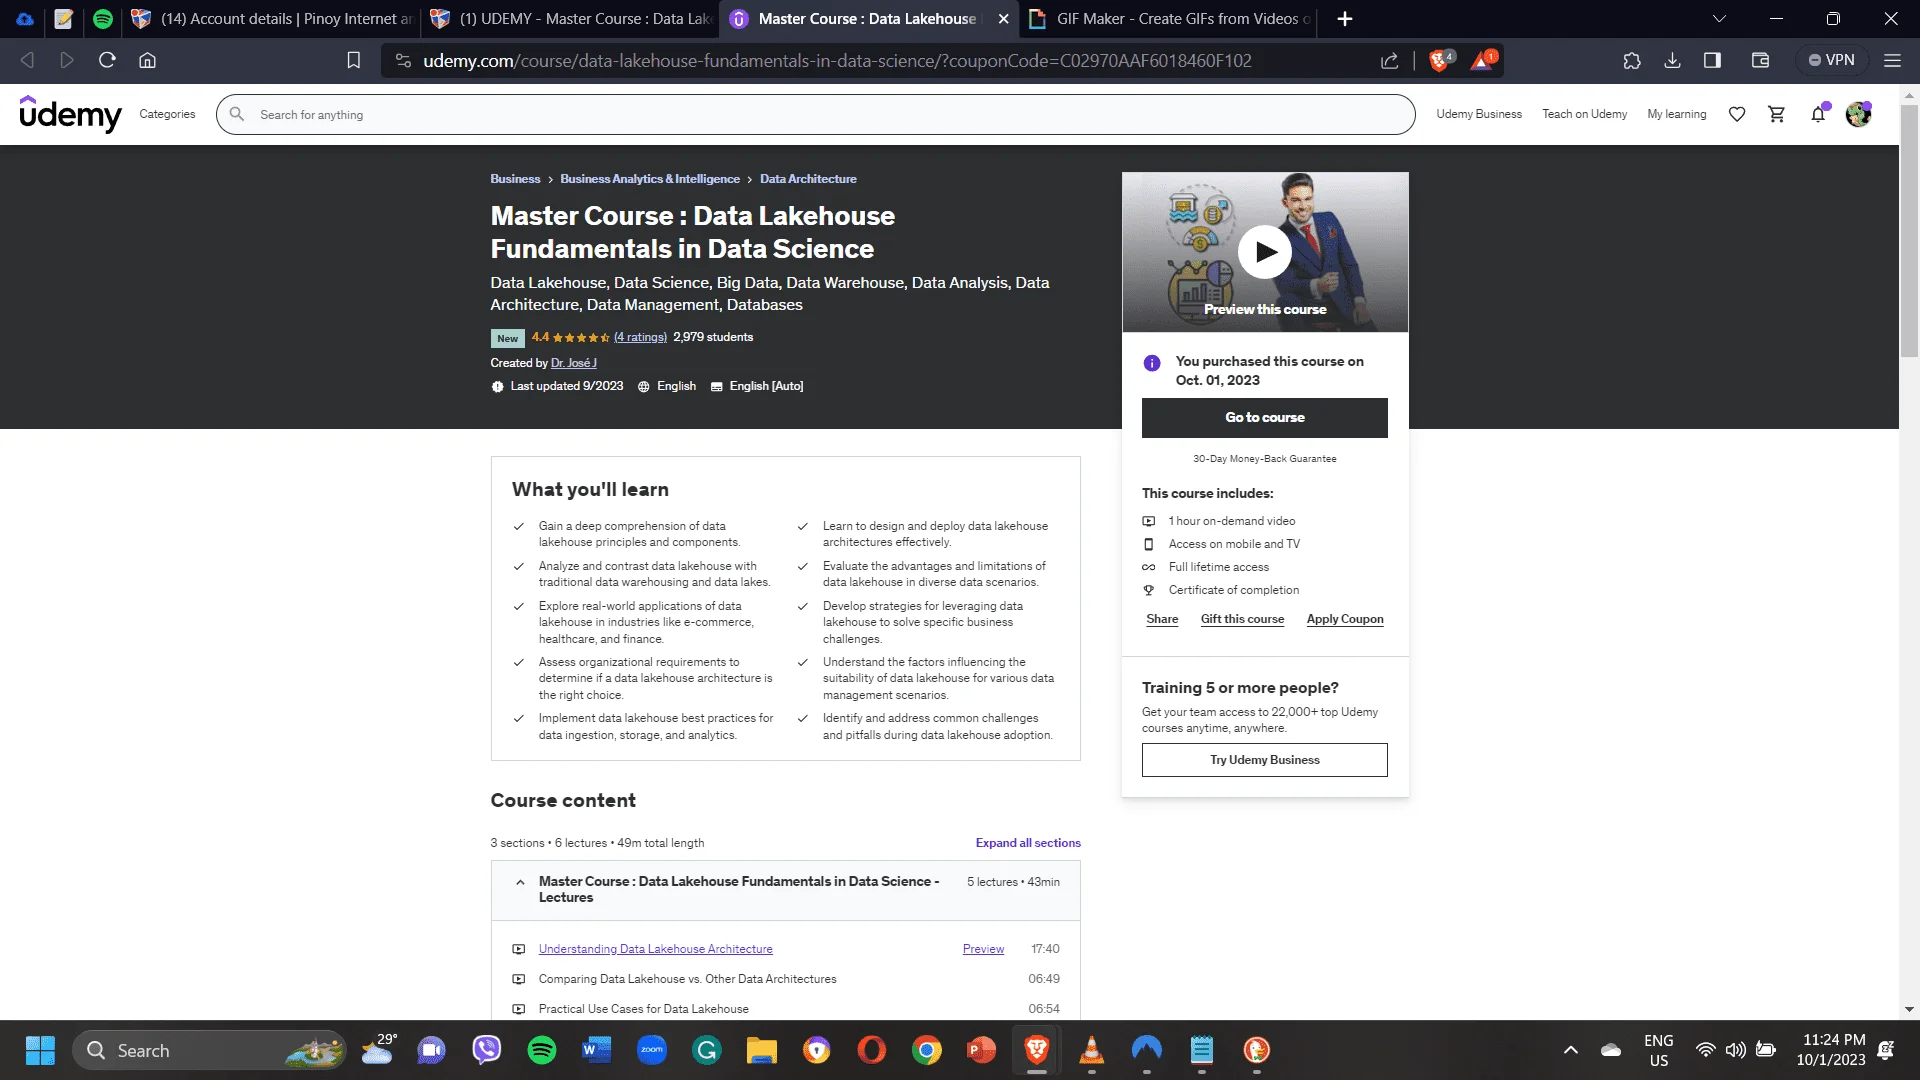Open Teach on Udemy link
This screenshot has width=1920, height=1080.
point(1584,114)
